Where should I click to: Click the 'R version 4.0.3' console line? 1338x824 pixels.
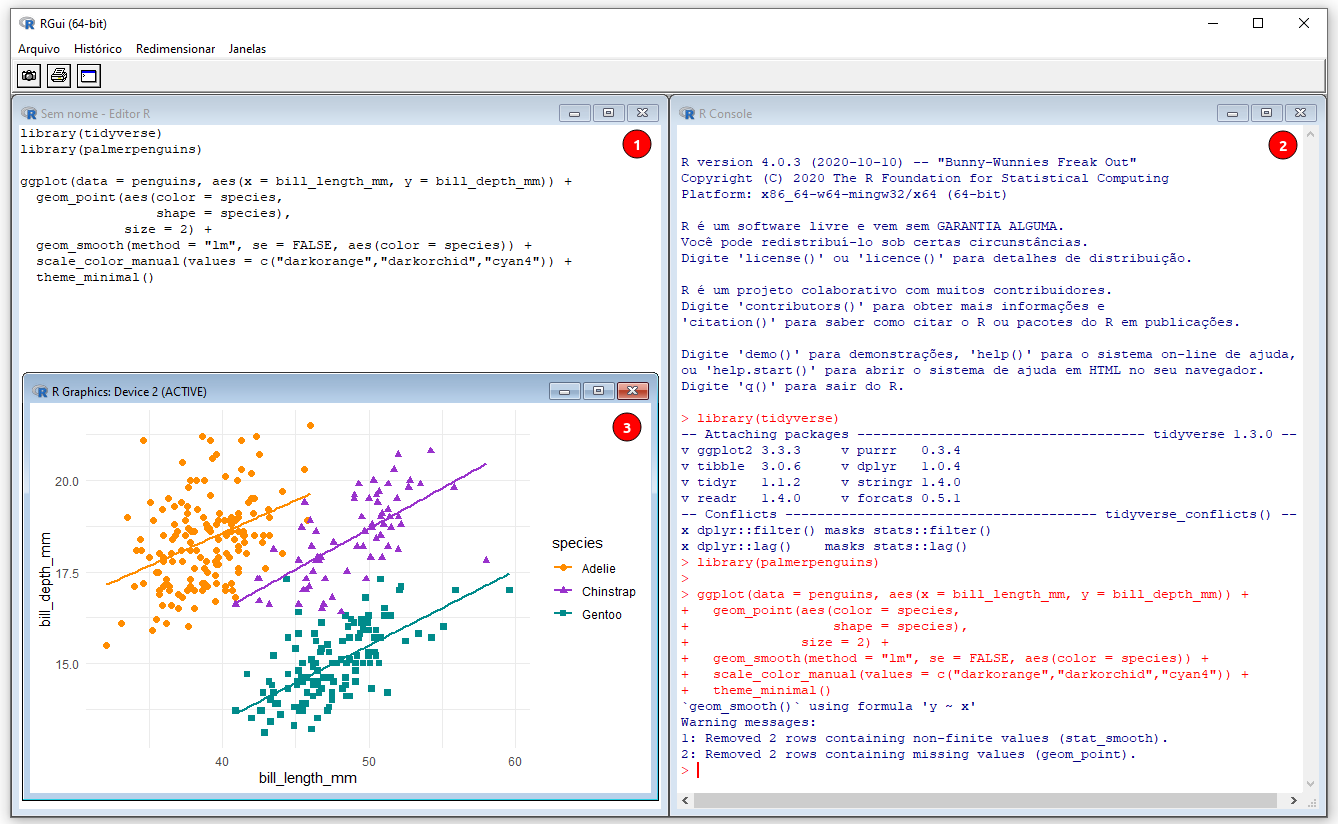coord(908,162)
